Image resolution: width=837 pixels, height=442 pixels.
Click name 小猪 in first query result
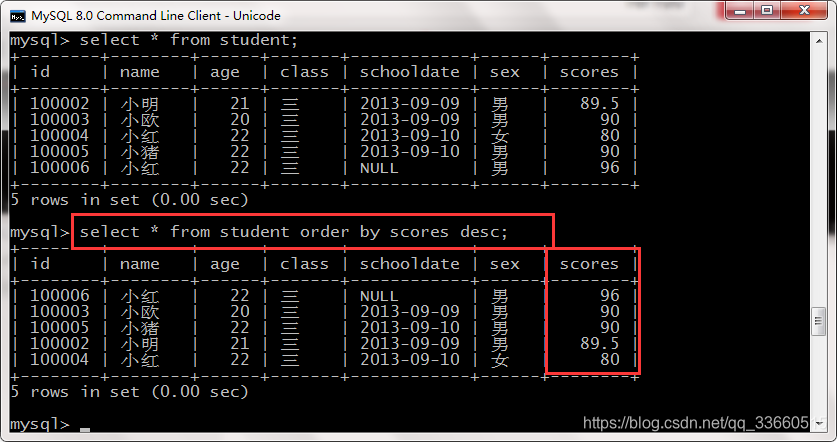(x=140, y=152)
